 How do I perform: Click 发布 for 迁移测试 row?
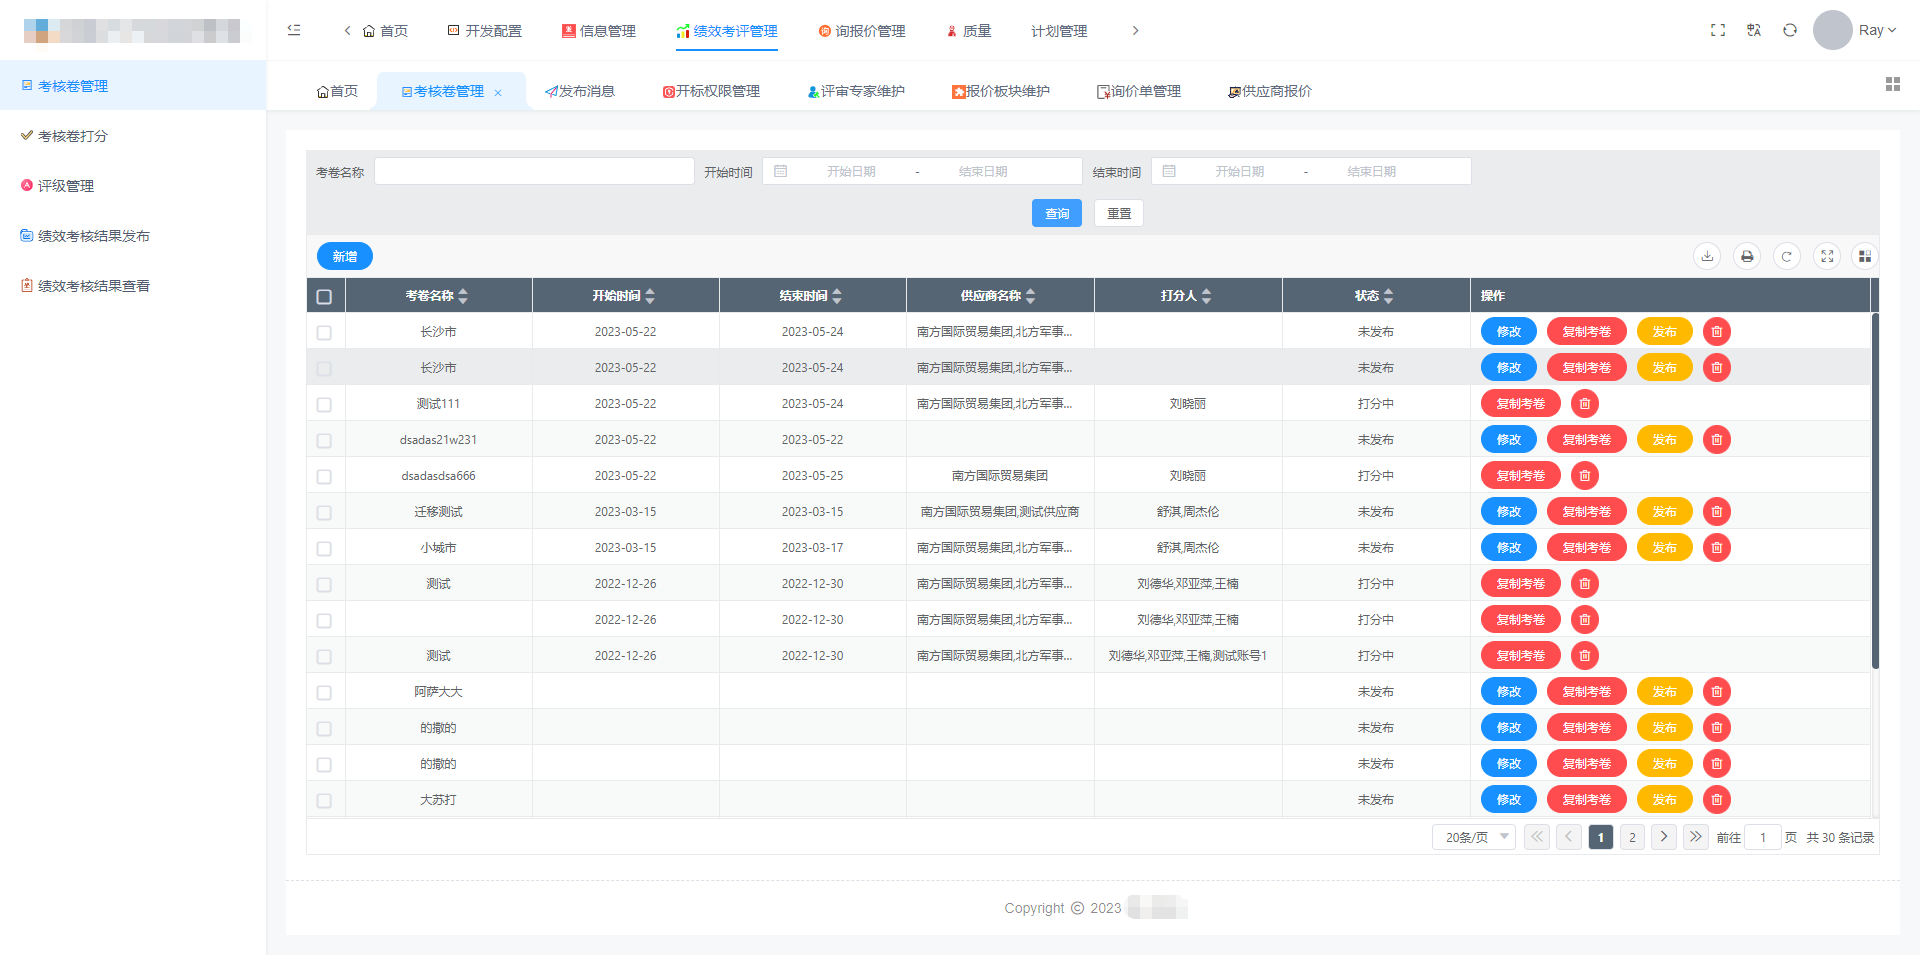coord(1665,512)
